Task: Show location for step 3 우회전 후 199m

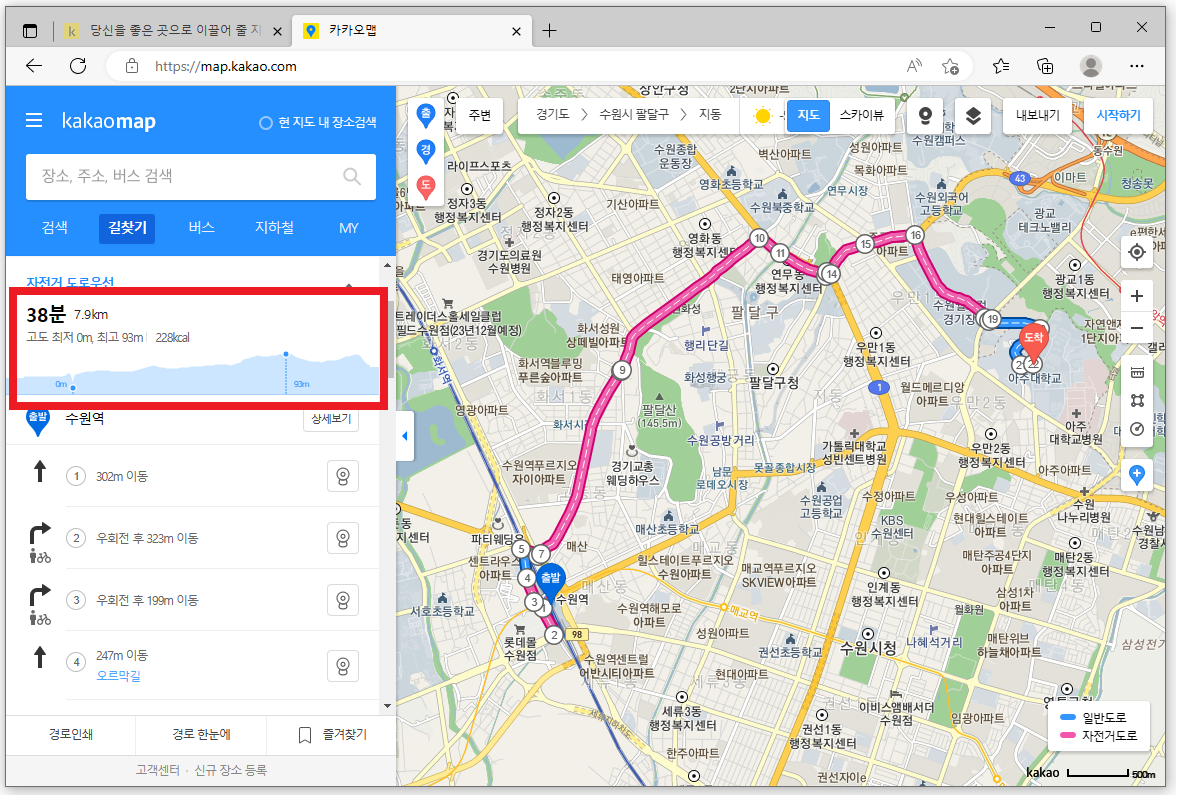Action: click(343, 600)
